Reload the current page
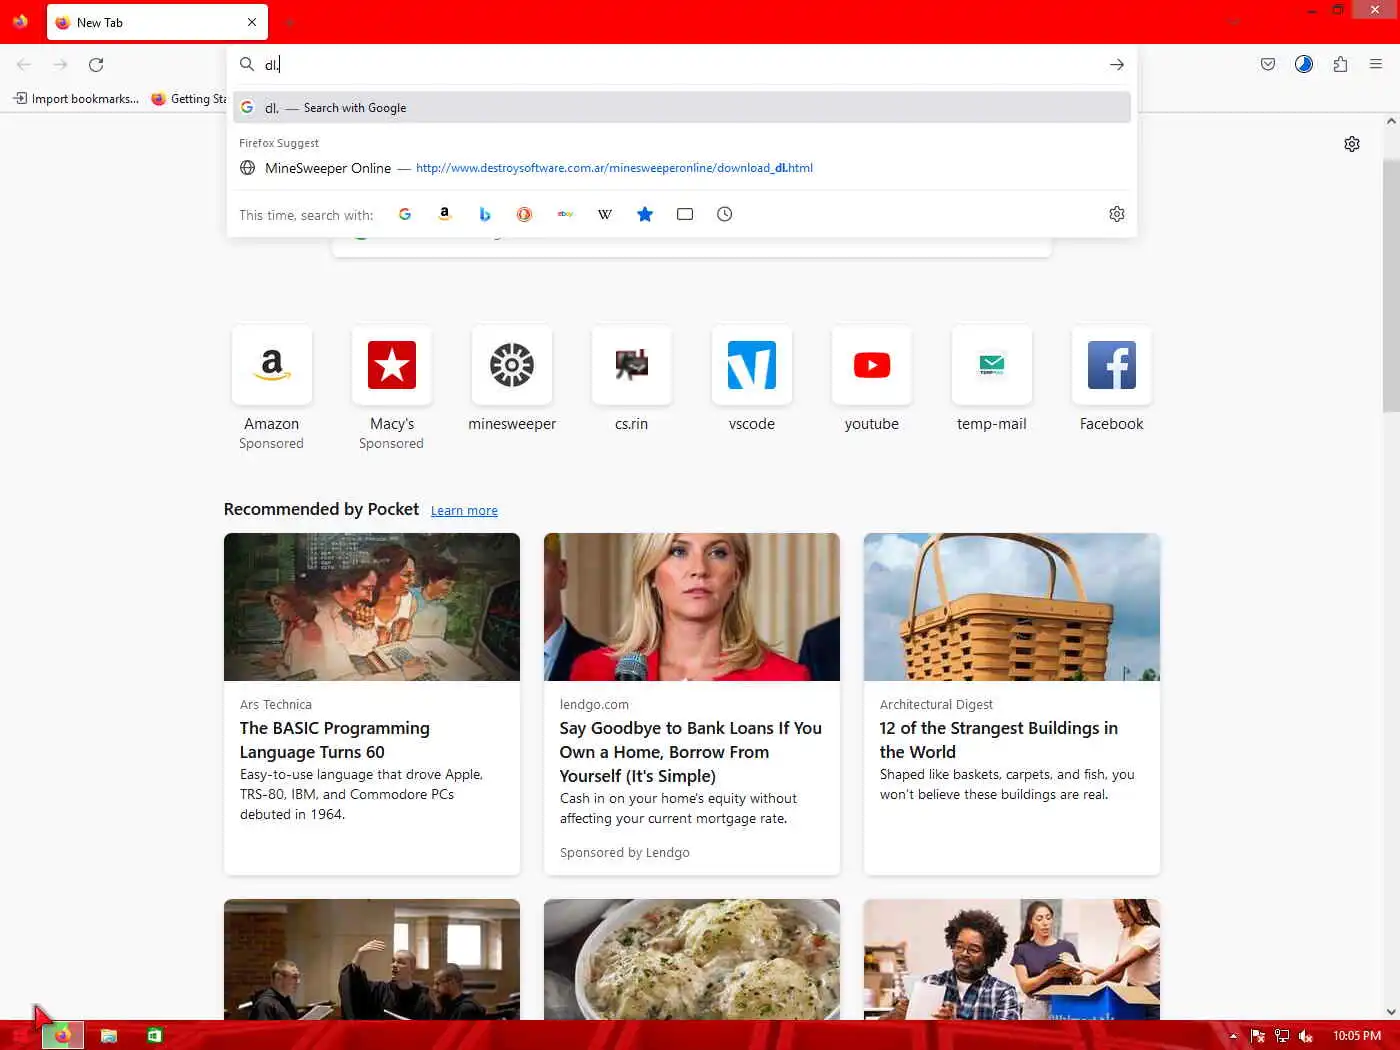1400x1050 pixels. pyautogui.click(x=96, y=65)
